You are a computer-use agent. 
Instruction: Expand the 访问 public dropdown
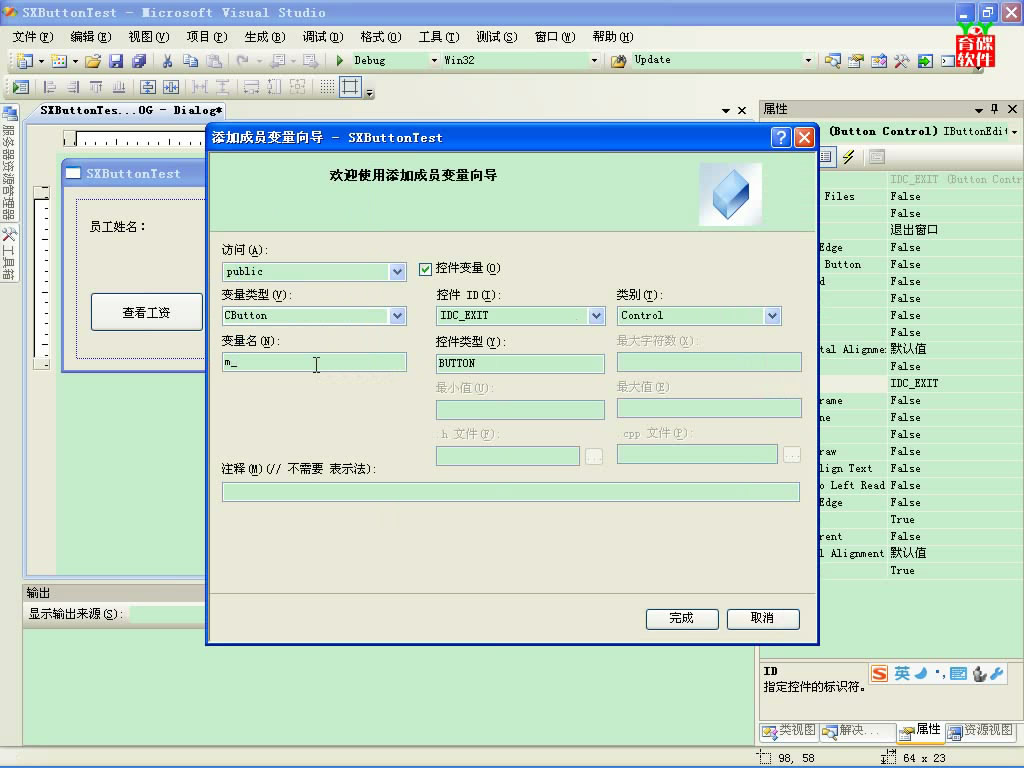(397, 272)
